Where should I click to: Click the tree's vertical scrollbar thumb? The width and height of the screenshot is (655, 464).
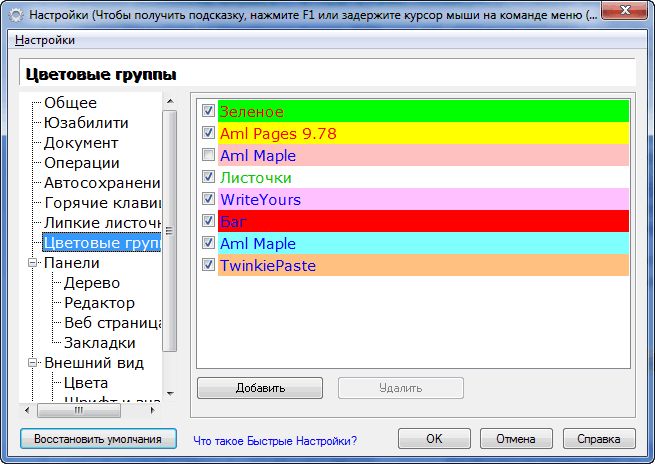pyautogui.click(x=170, y=231)
